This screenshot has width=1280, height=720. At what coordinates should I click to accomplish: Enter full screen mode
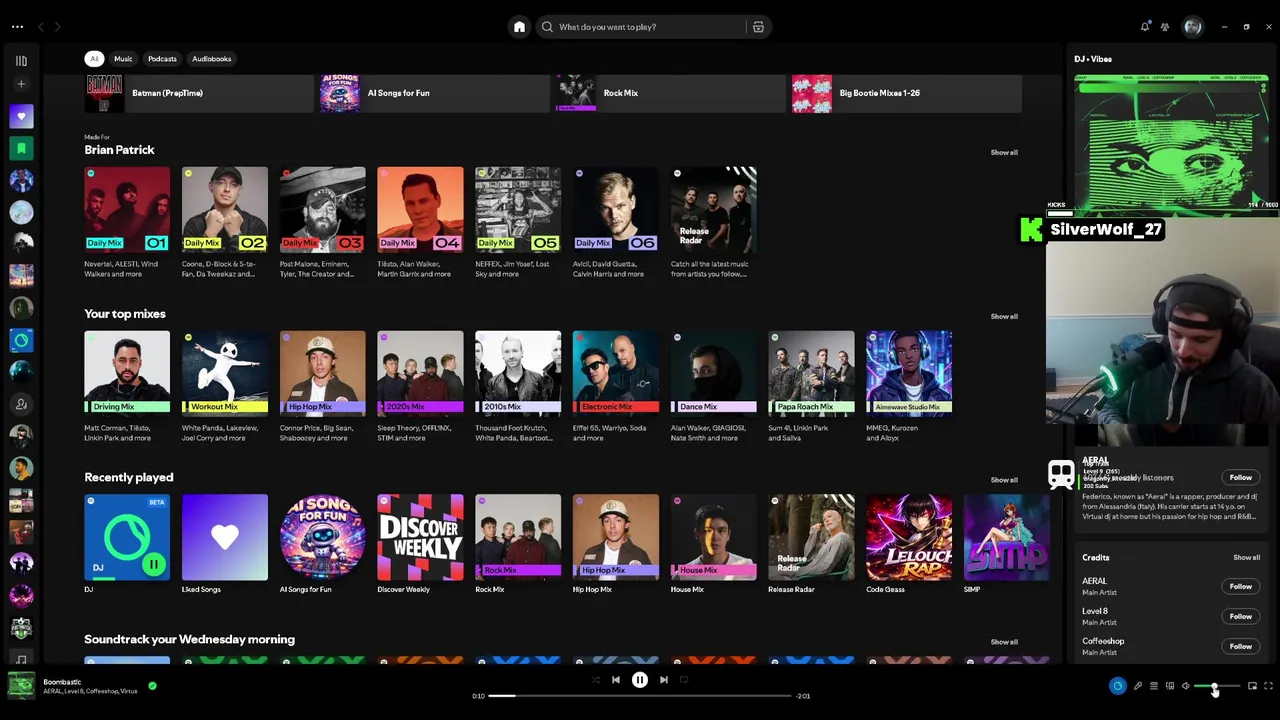(1268, 686)
